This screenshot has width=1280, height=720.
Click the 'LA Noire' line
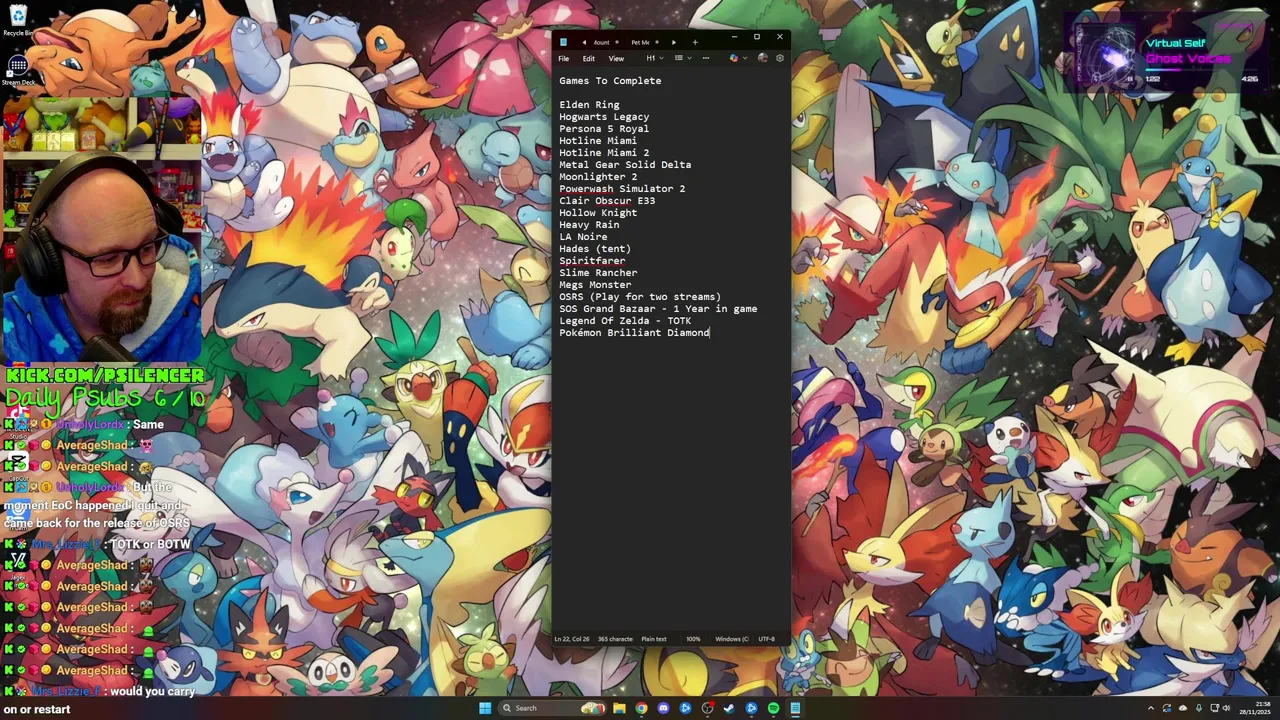tap(583, 237)
